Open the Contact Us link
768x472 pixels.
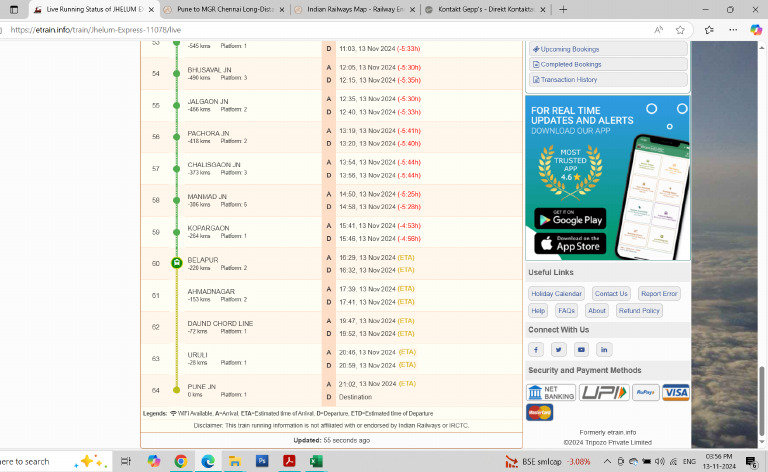click(611, 294)
